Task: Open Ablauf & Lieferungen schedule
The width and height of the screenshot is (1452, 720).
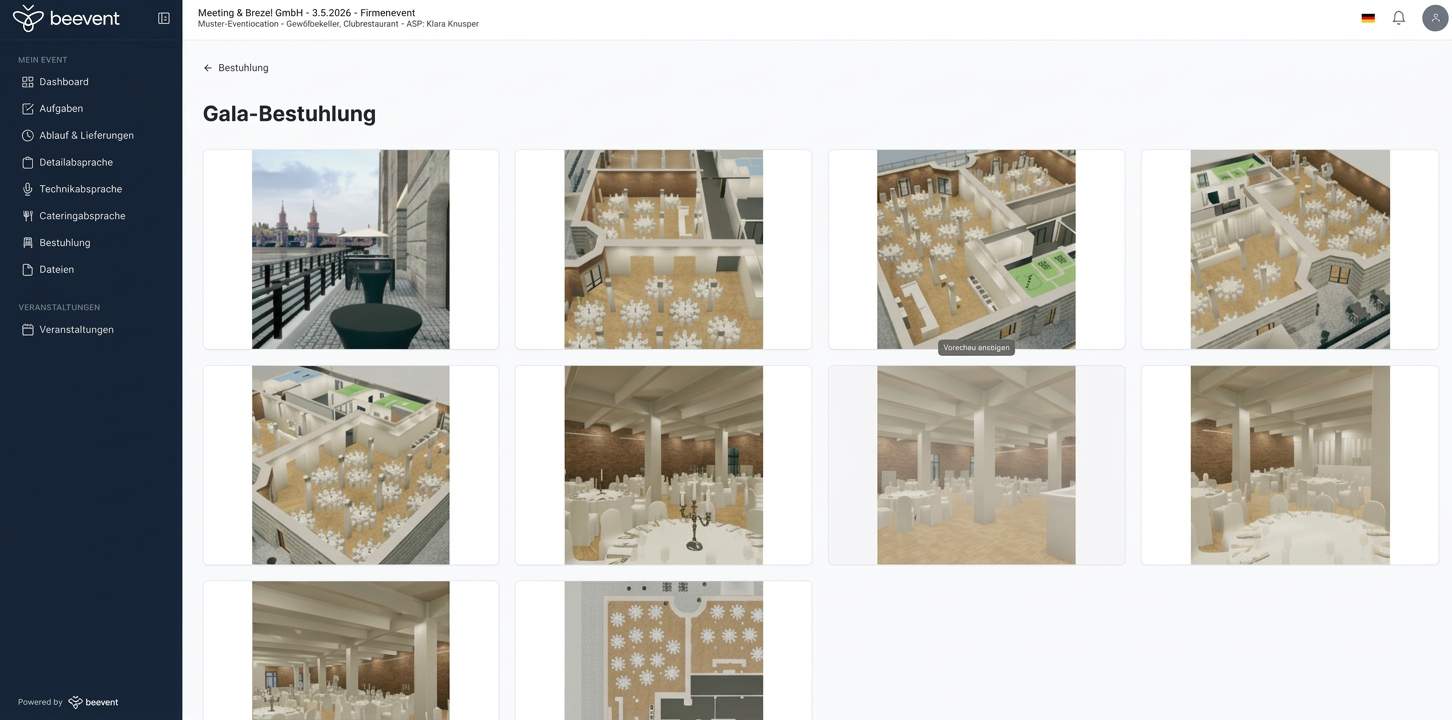Action: [28, 135]
